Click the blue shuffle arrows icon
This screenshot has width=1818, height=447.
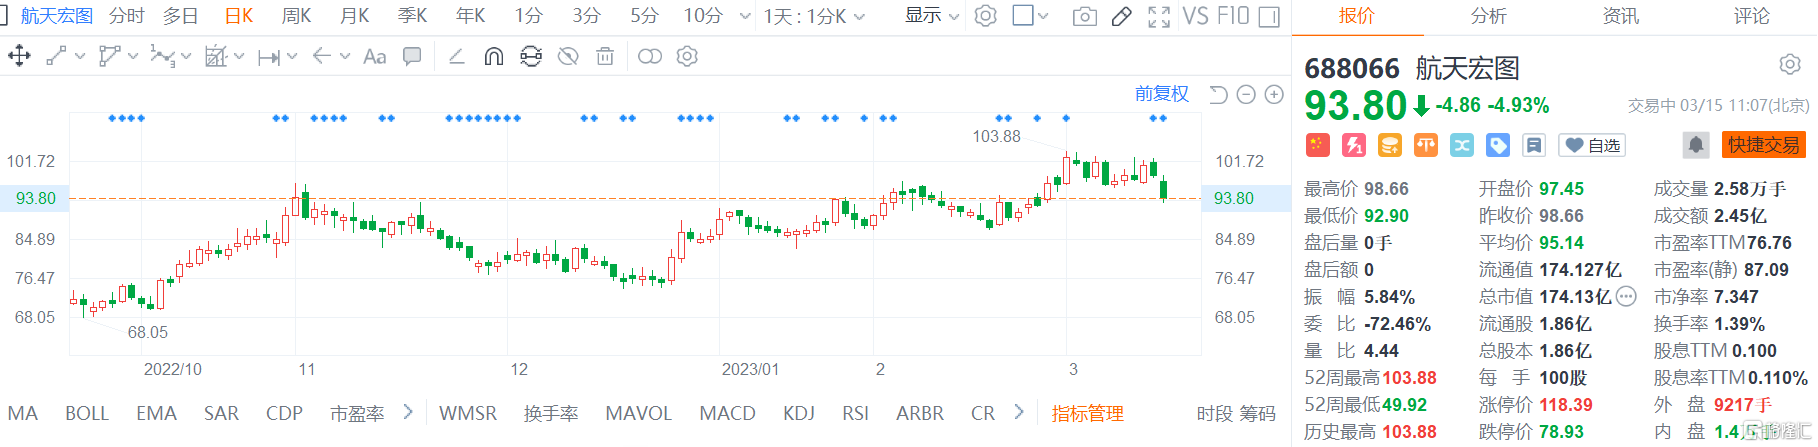[1462, 145]
